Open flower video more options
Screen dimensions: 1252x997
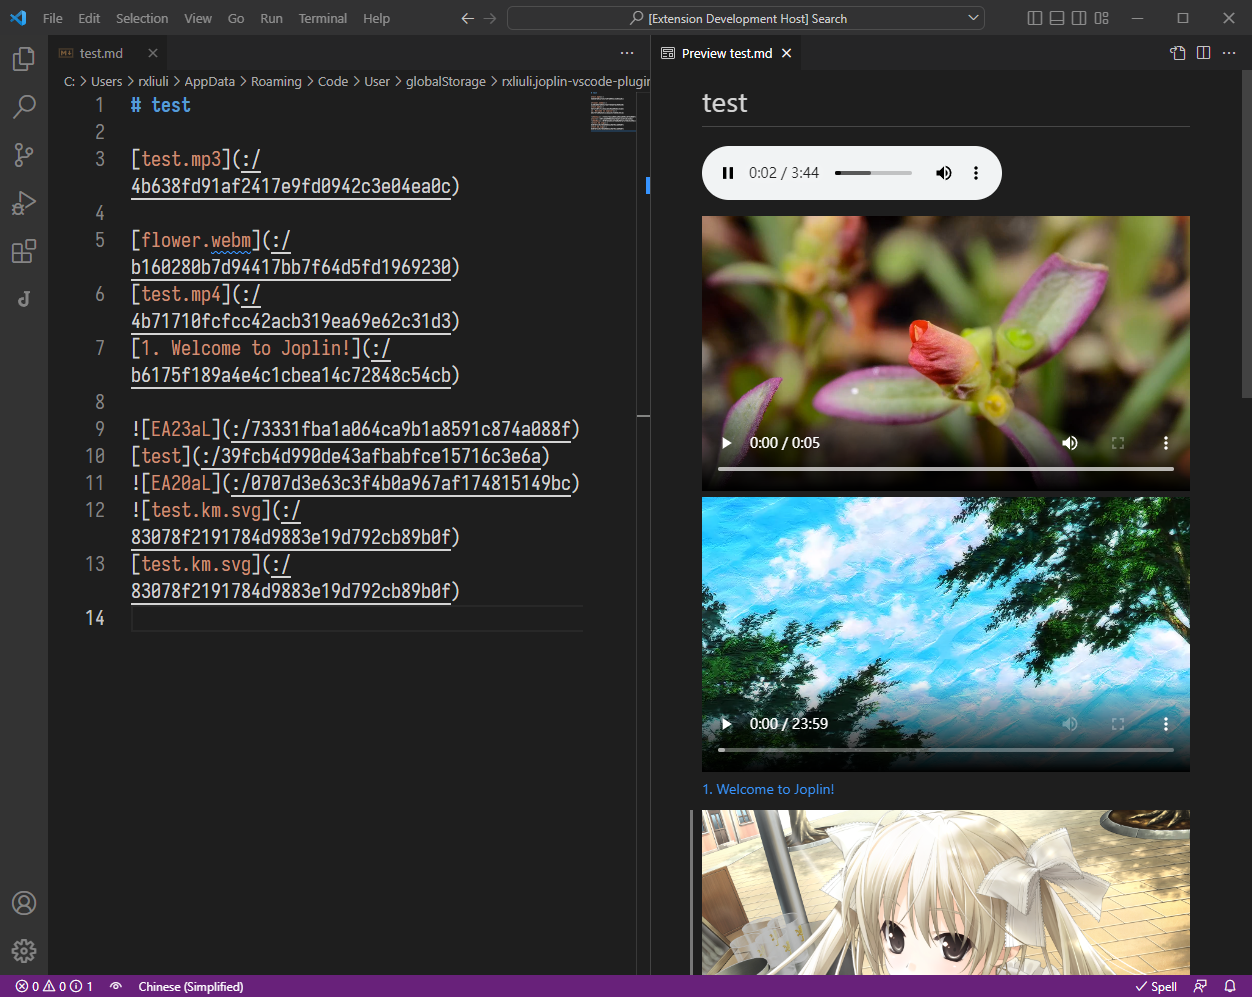point(1166,443)
